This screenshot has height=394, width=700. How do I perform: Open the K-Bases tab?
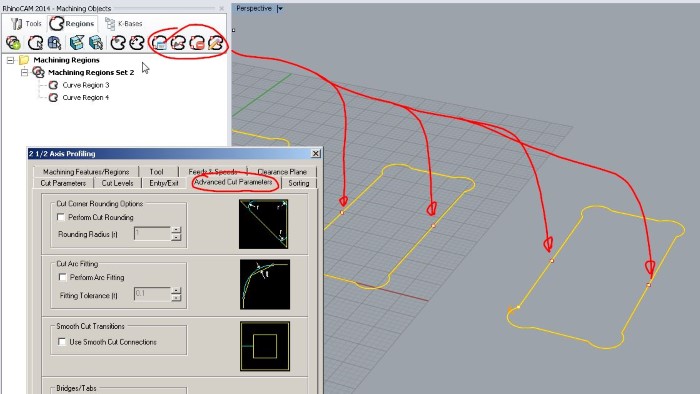click(124, 24)
